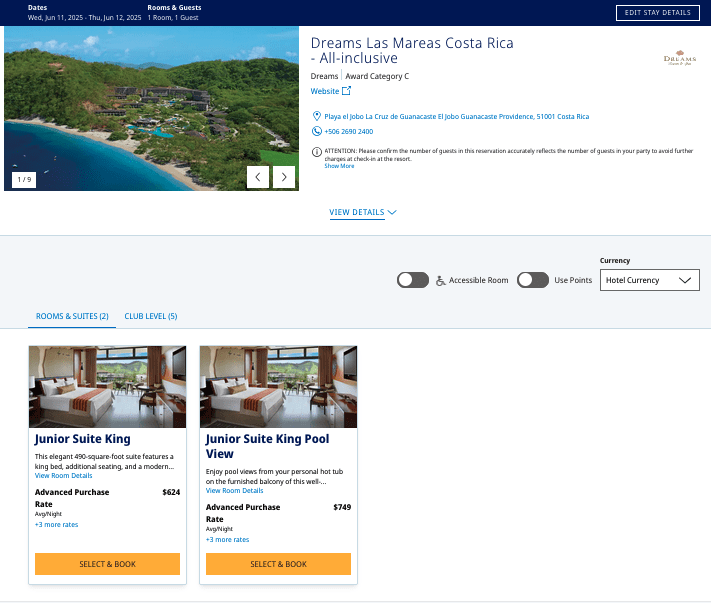Open Junior Suite King Pool View photo
This screenshot has height=603, width=711.
(x=278, y=387)
